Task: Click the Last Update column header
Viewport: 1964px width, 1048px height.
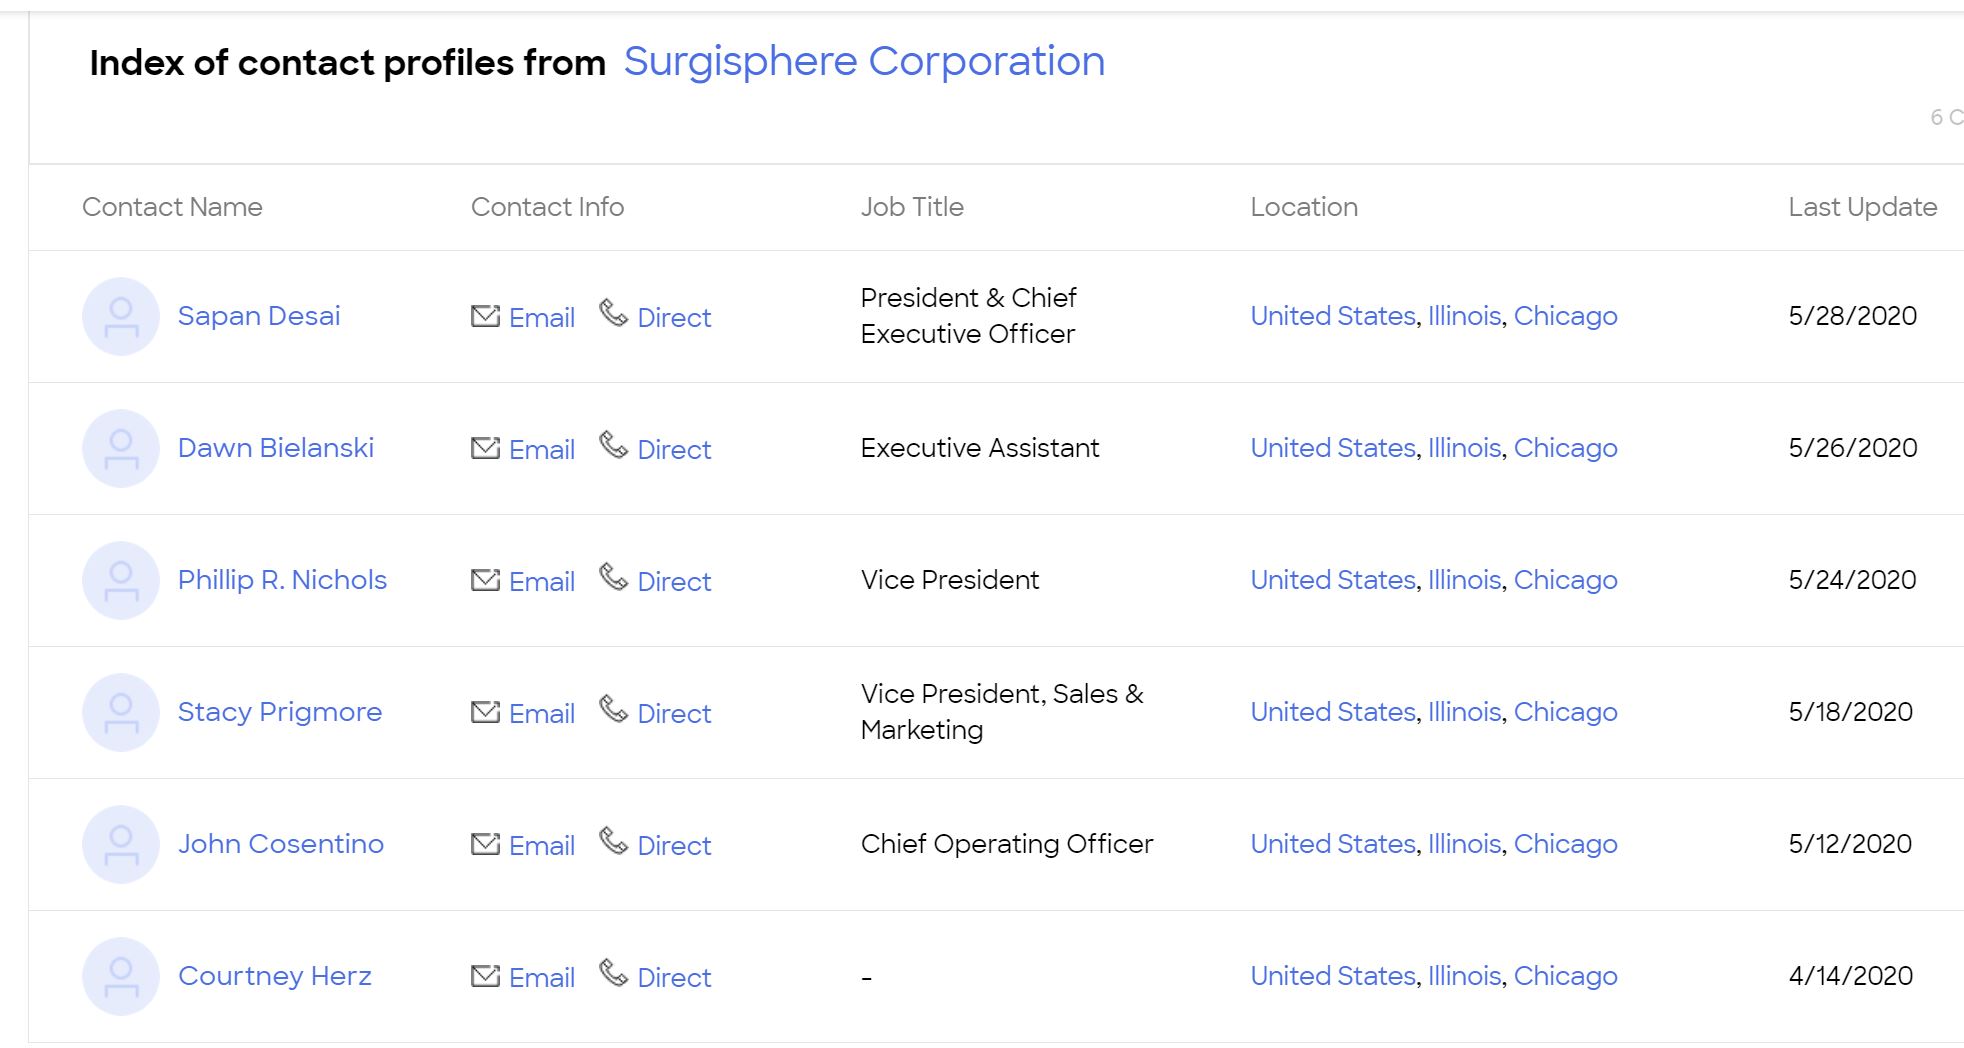Action: tap(1862, 207)
